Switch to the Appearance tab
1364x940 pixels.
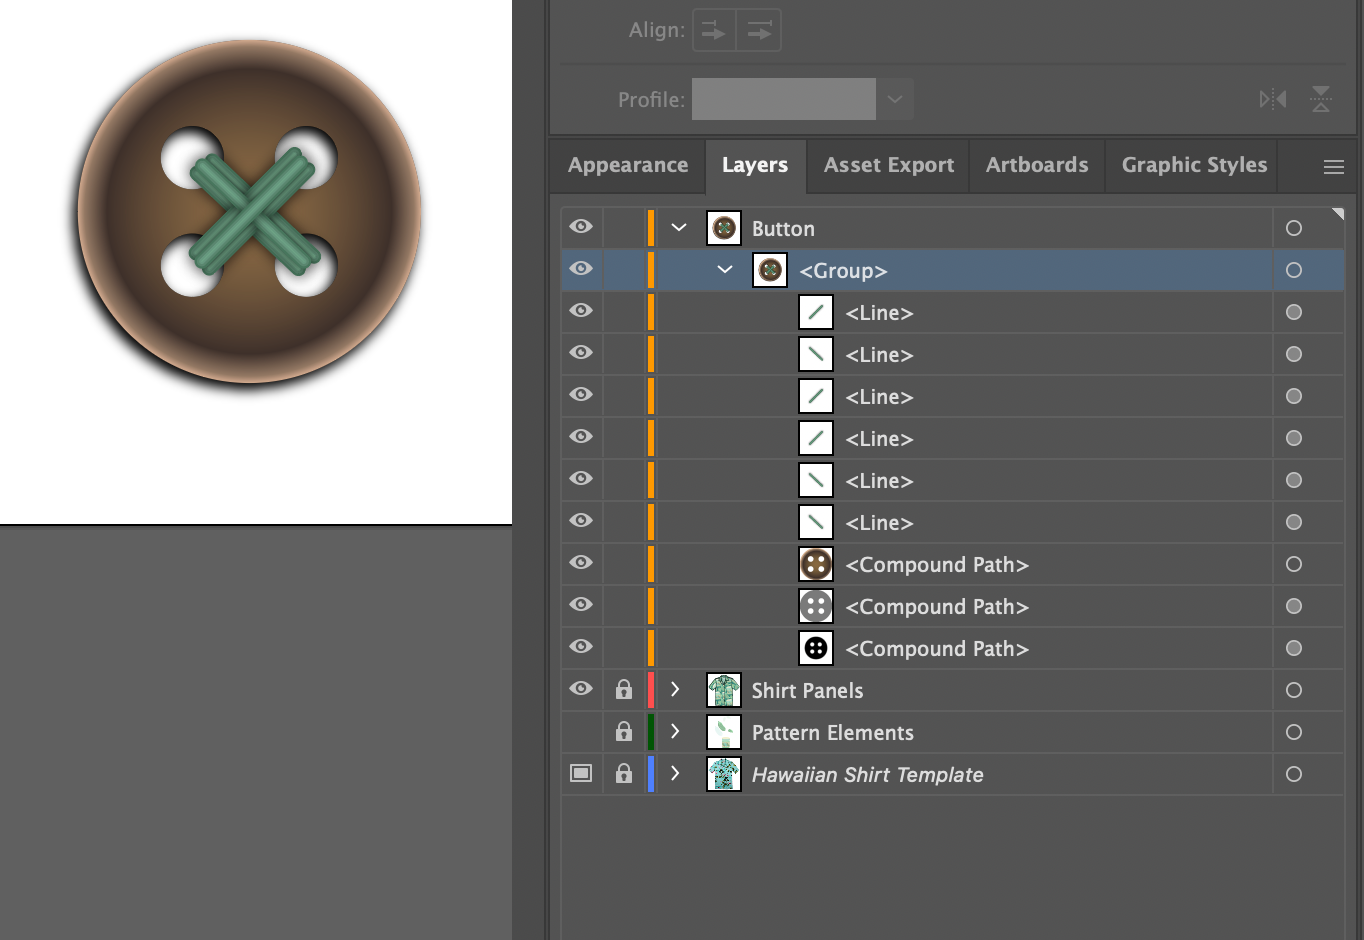point(628,165)
